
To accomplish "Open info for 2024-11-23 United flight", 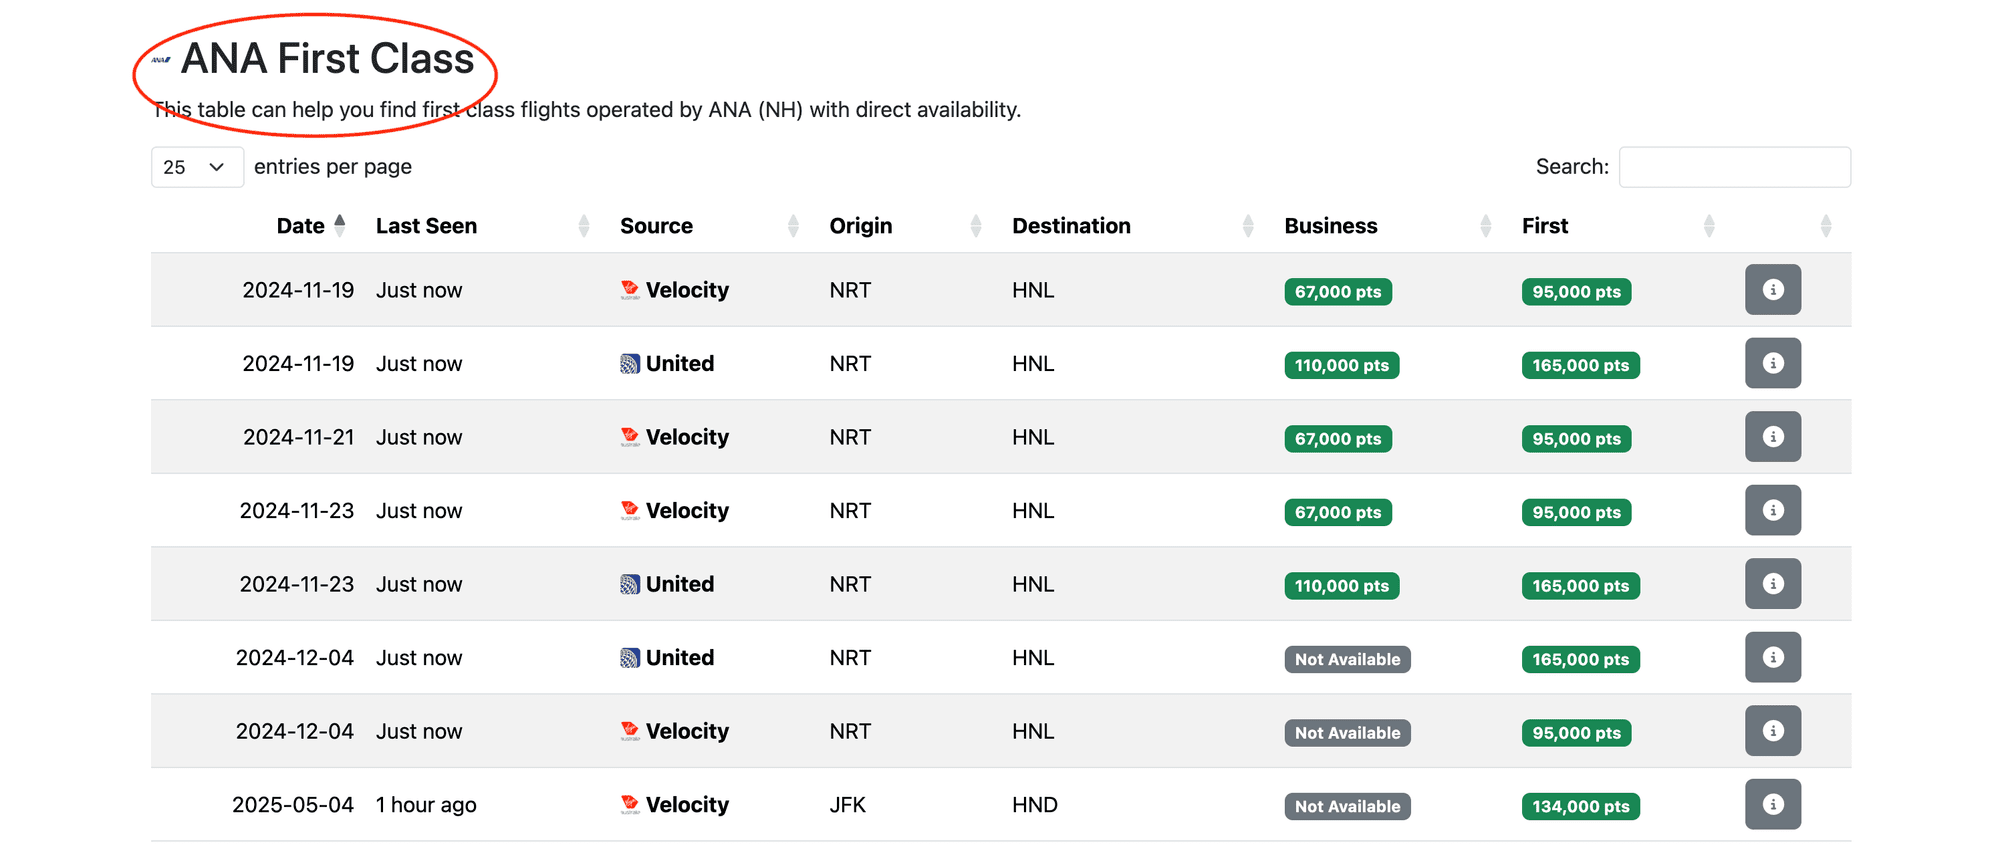I will [x=1772, y=584].
